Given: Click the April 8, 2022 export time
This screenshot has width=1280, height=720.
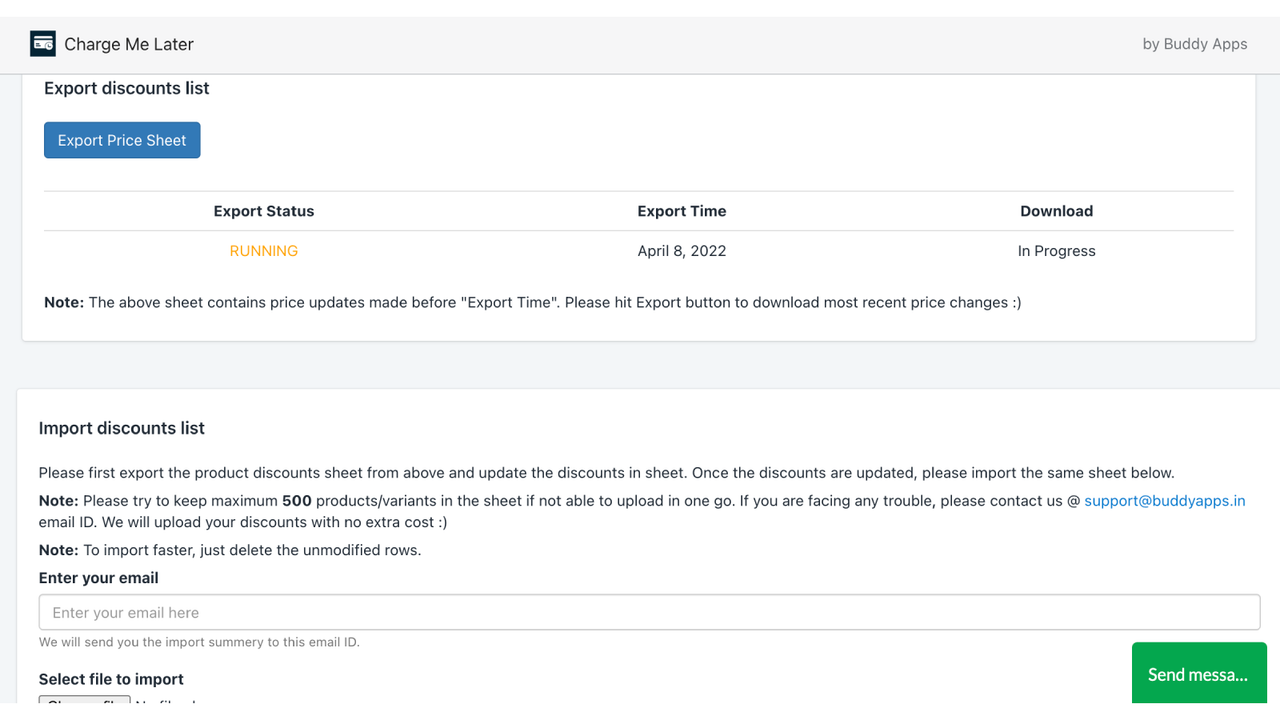Looking at the screenshot, I should click(x=682, y=251).
